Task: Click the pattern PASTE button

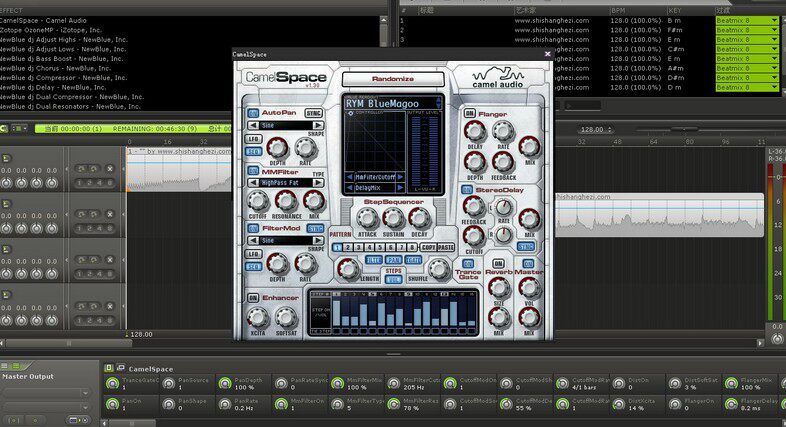Action: tap(446, 248)
